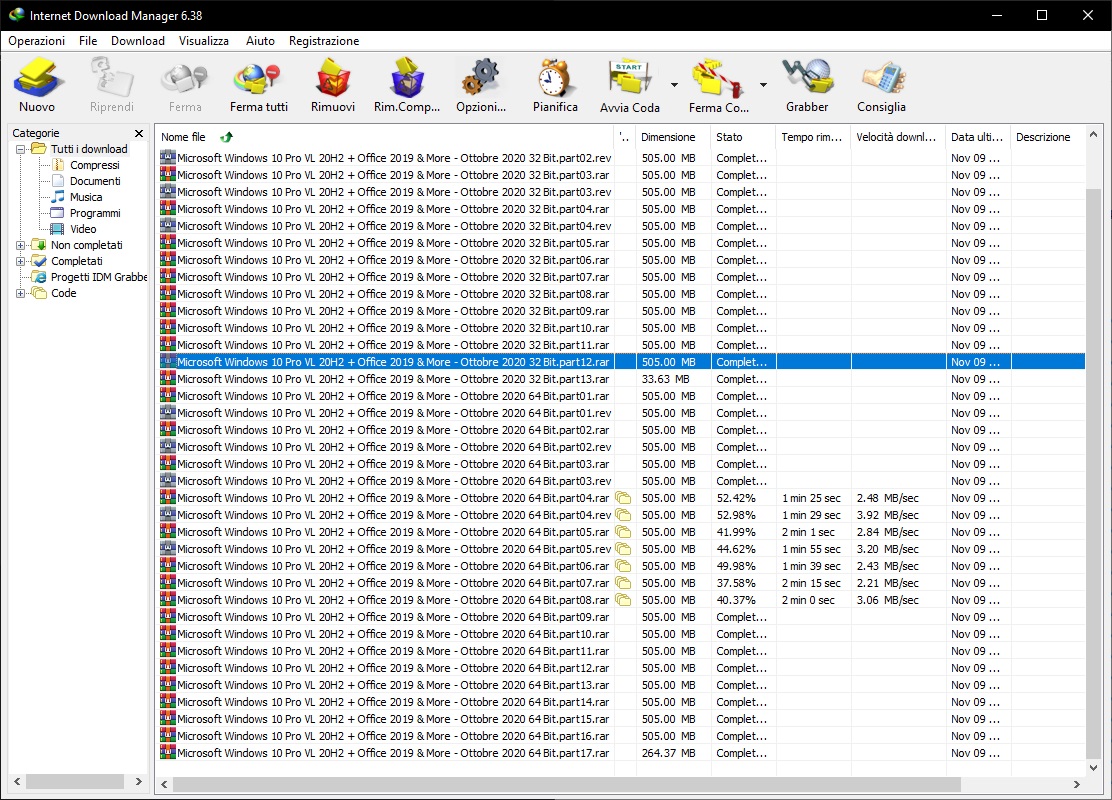Screen dimensions: 1112x800
Task: Click the Consiglia toolbar icon
Action: coord(882,78)
